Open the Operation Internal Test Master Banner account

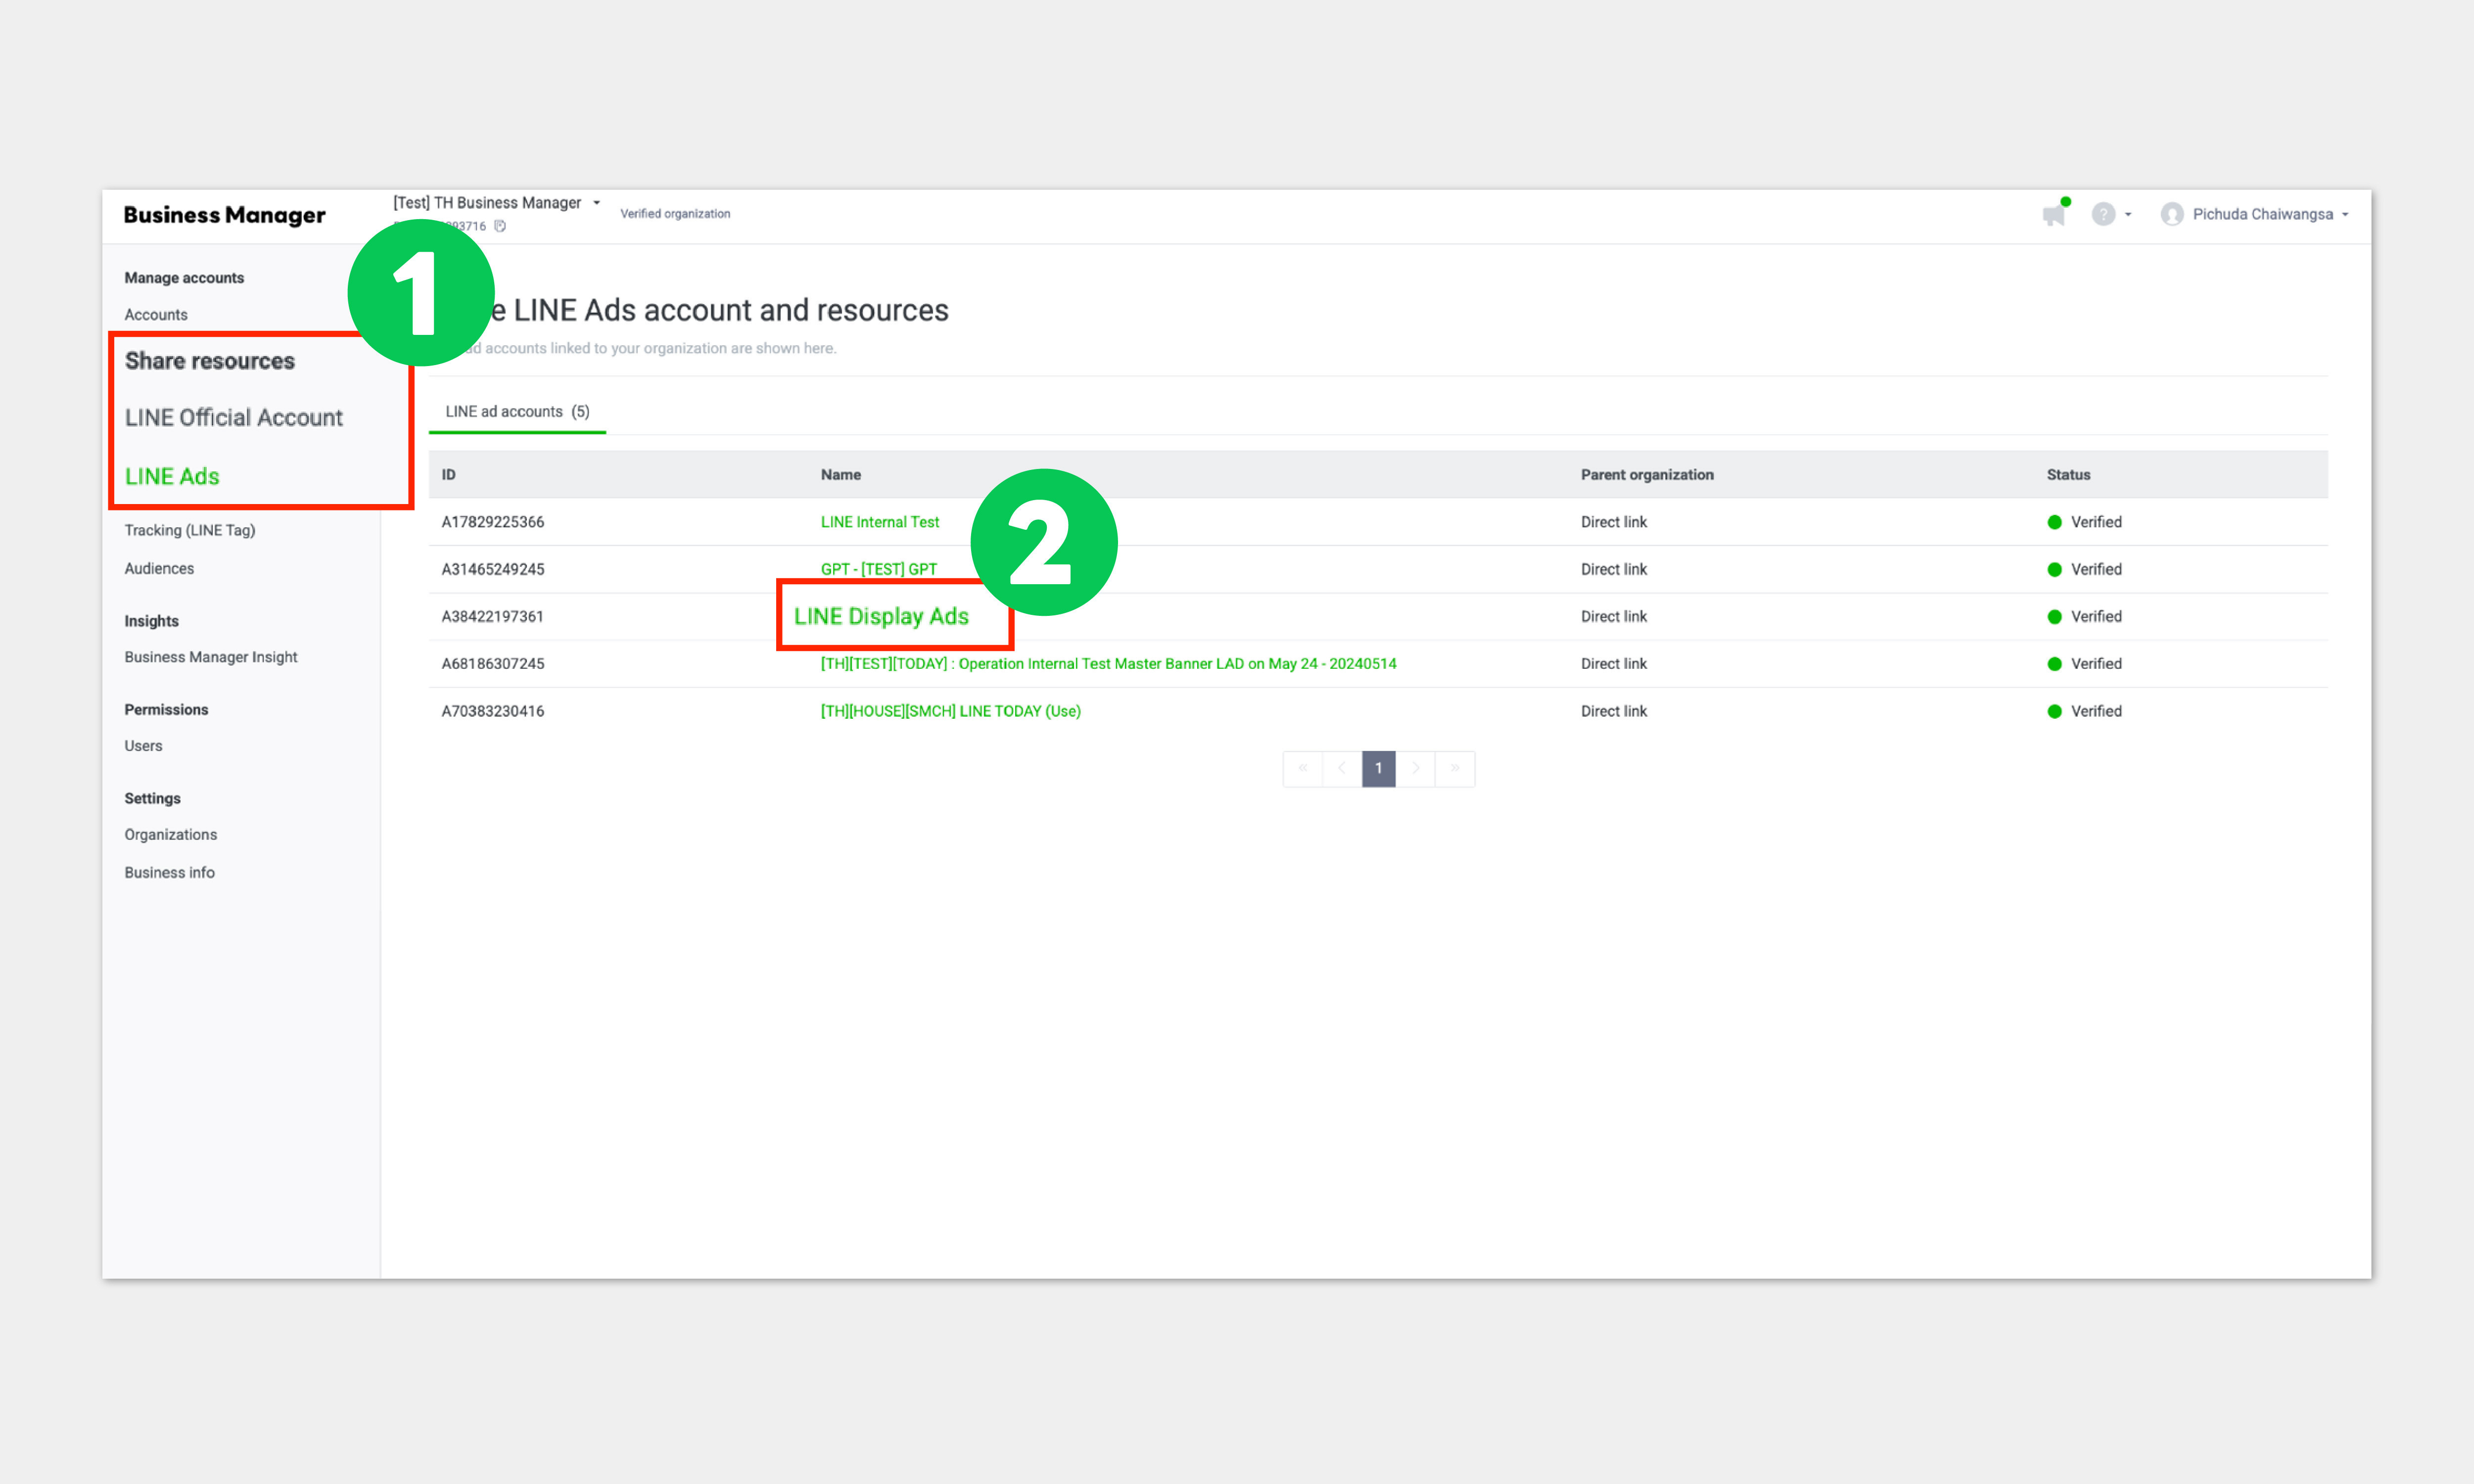[1108, 664]
